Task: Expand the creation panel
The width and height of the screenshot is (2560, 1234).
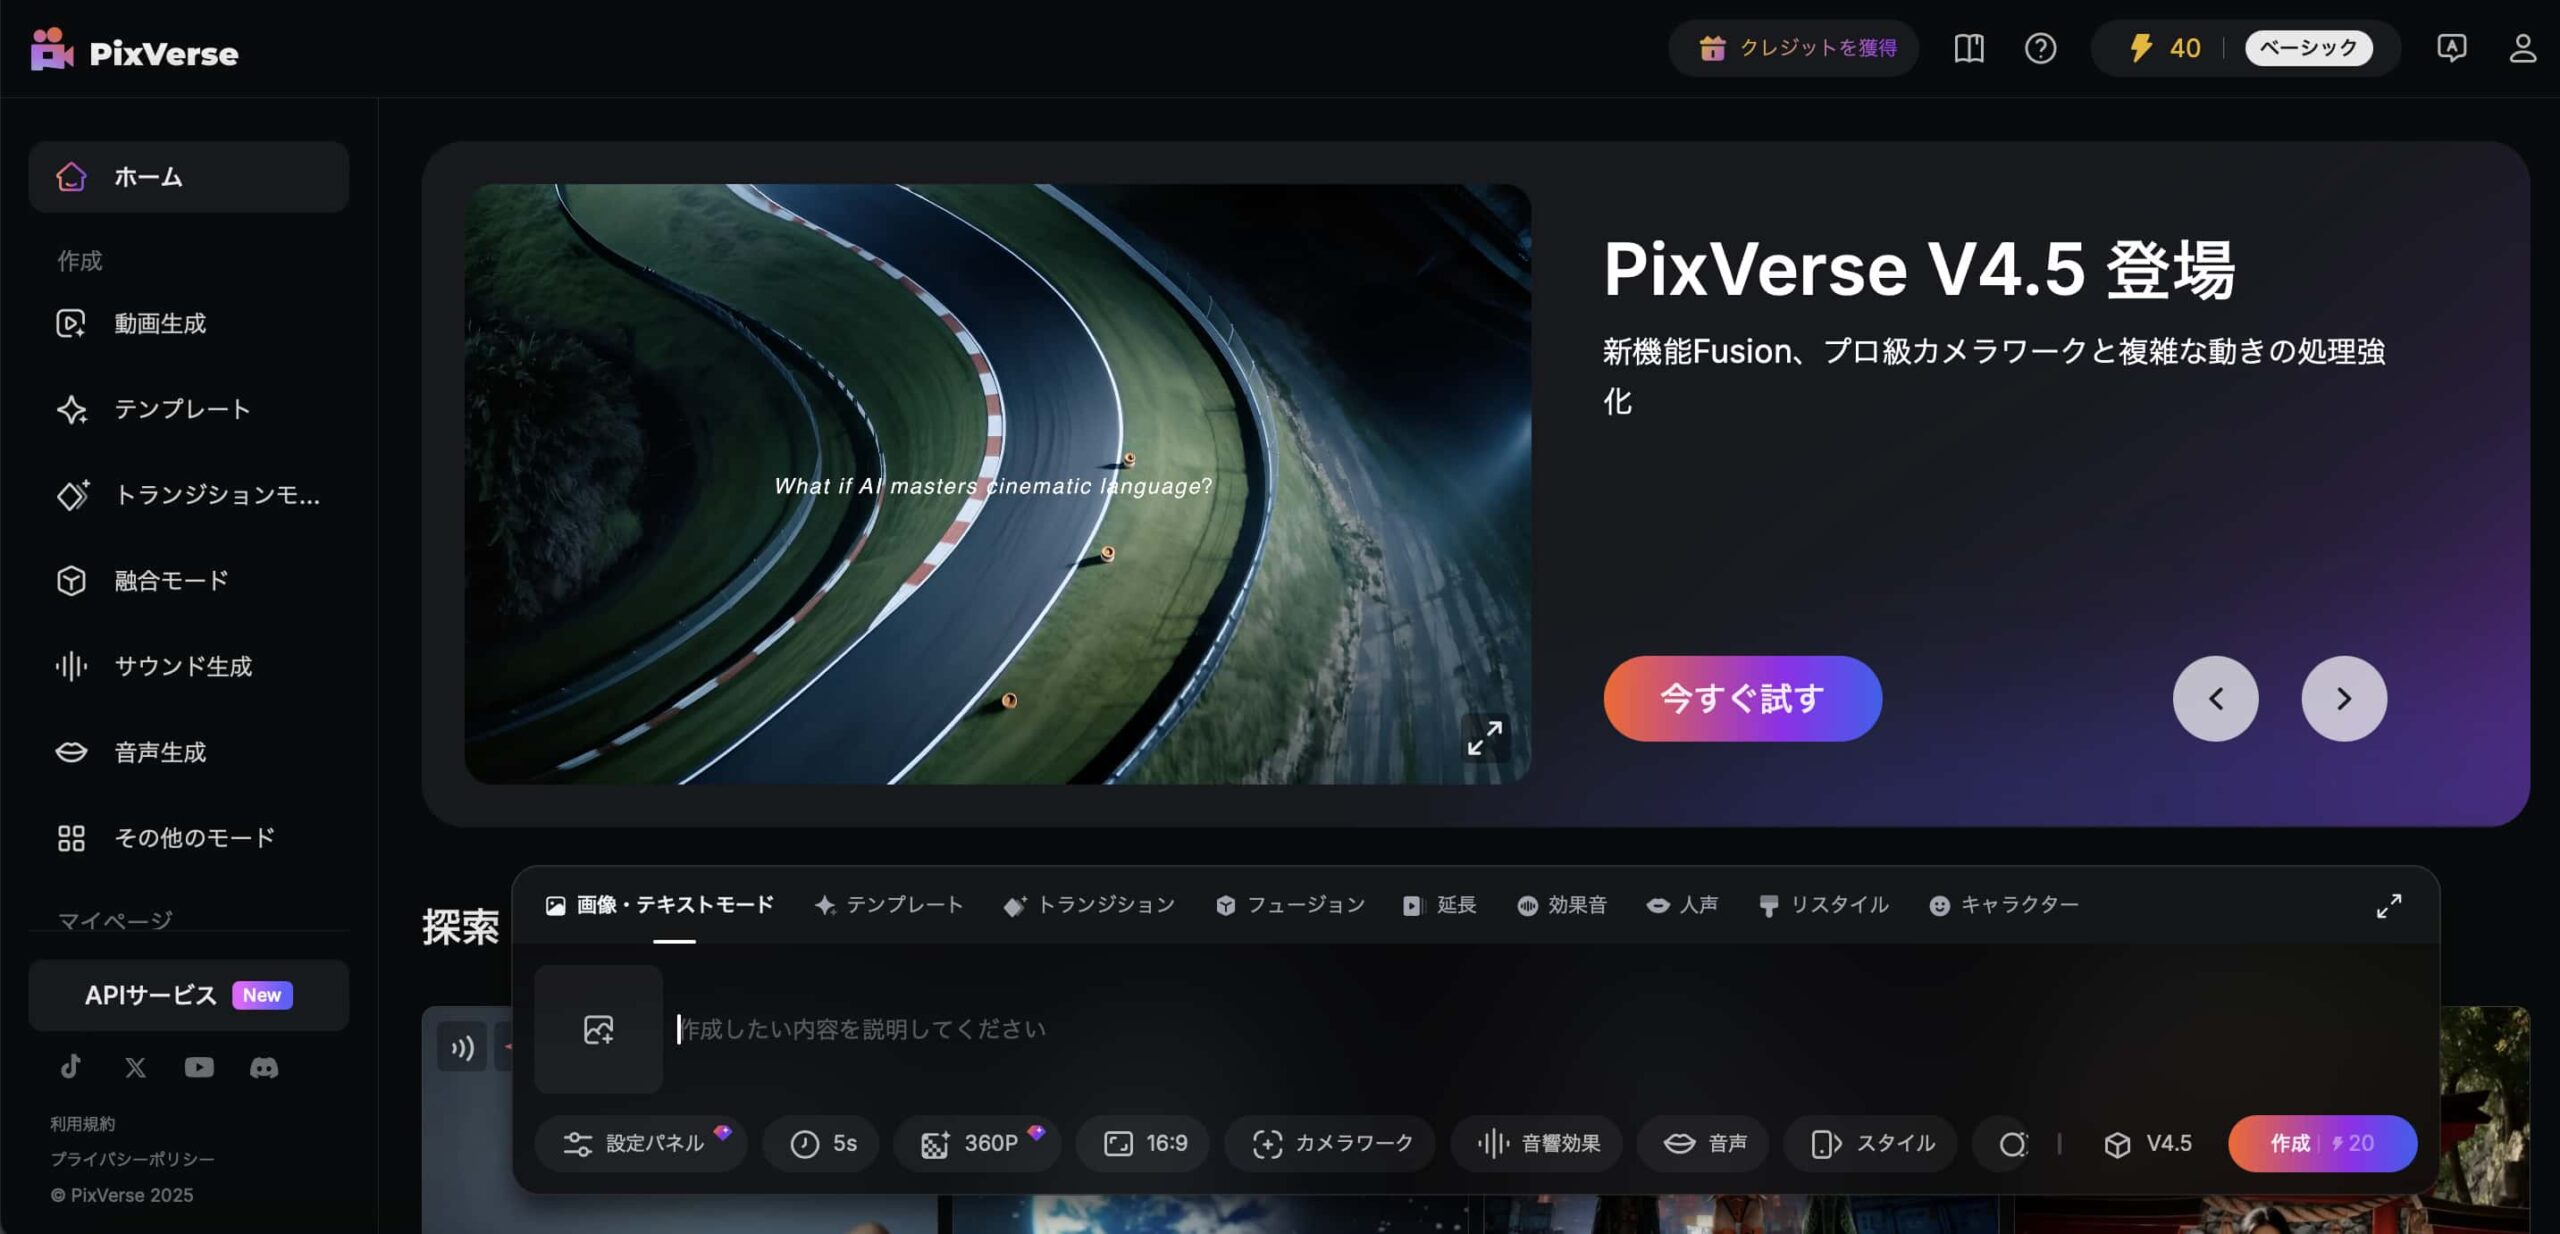Action: point(2388,906)
